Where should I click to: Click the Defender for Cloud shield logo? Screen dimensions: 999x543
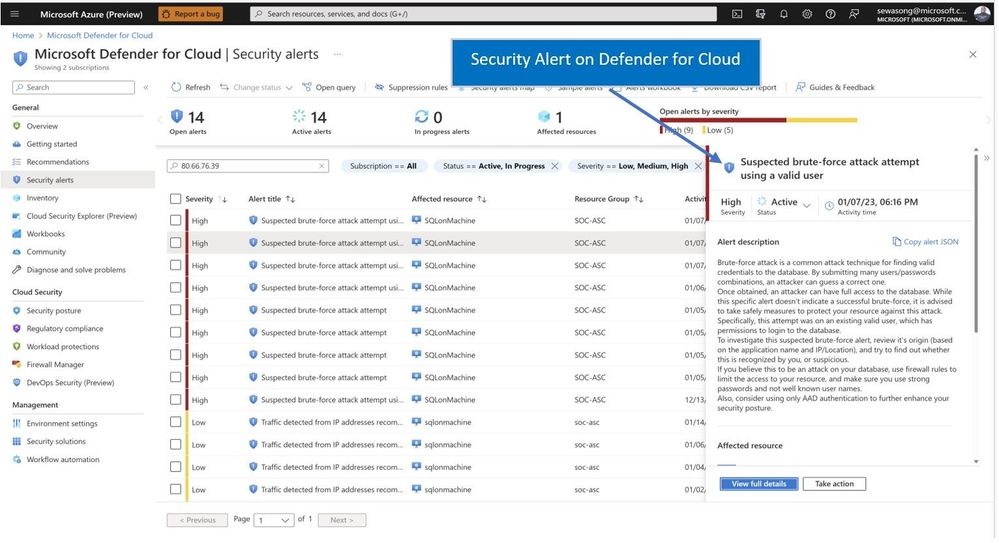coord(20,59)
